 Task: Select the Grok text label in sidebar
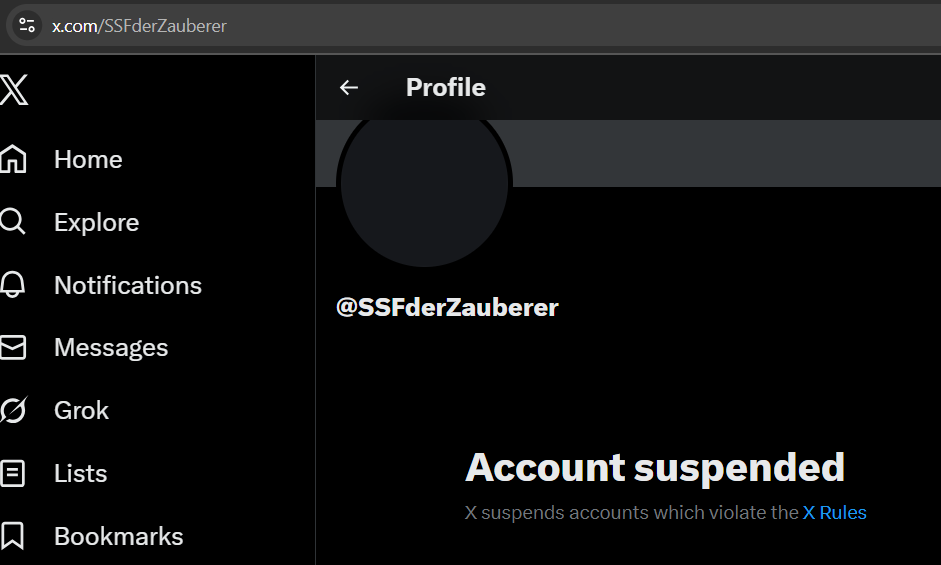81,410
